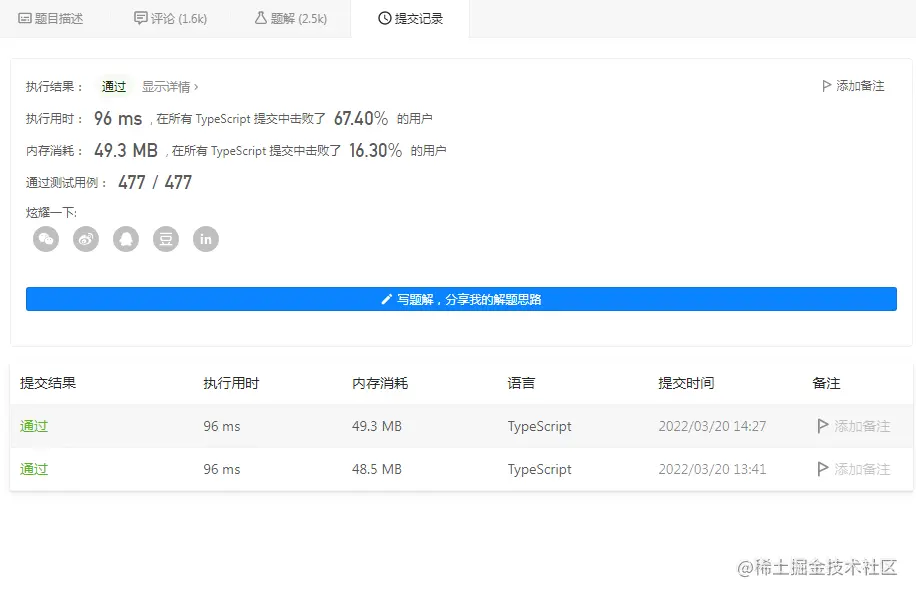Share result to LinkedIn icon
916x596 pixels.
[206, 239]
